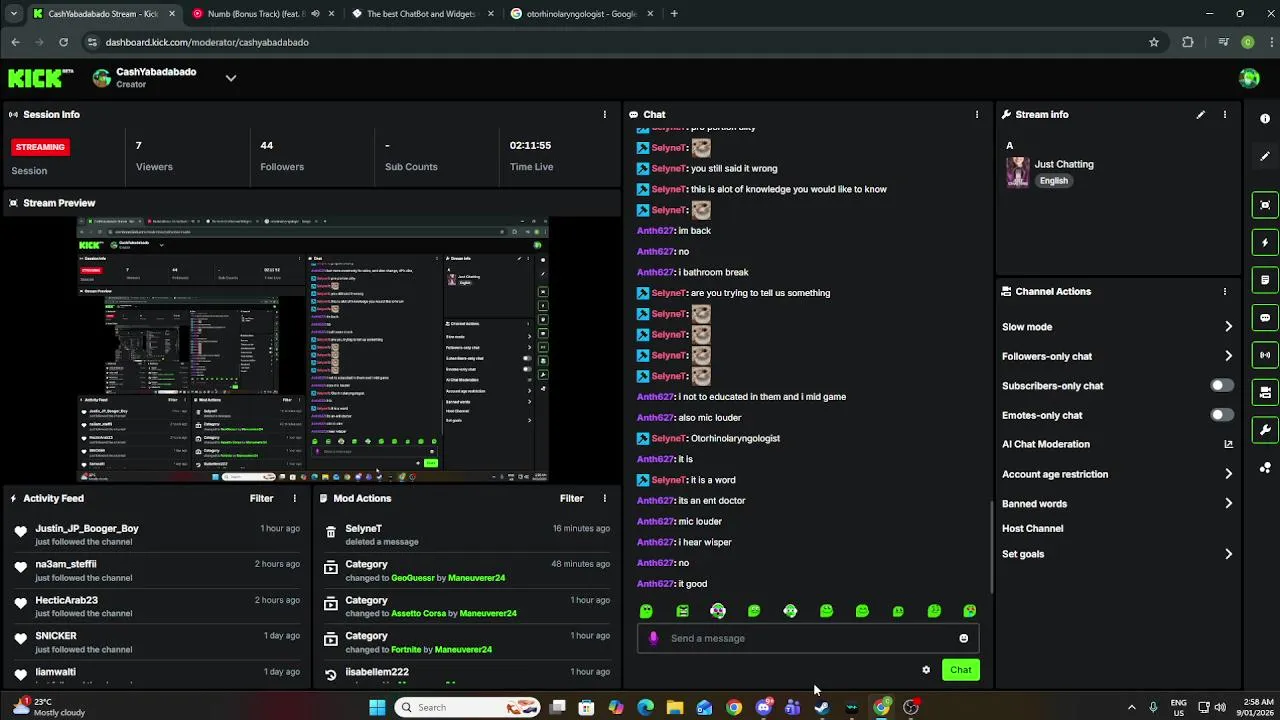
Task: Open Session Info panel three-dot menu
Action: (604, 114)
